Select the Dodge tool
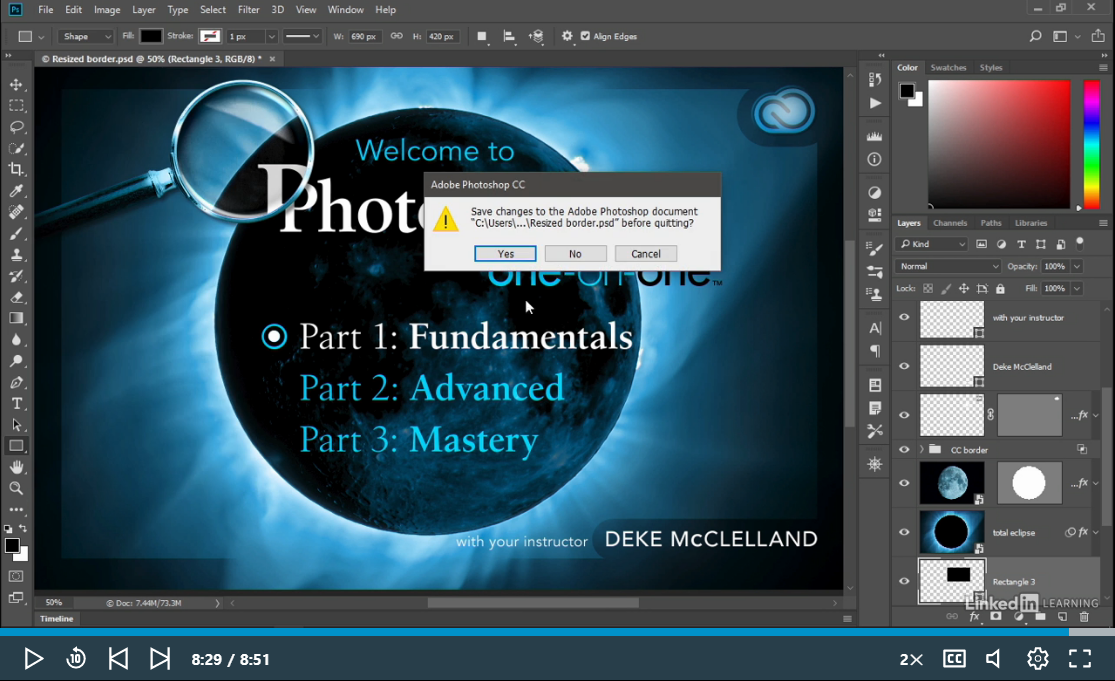1115x681 pixels. pyautogui.click(x=16, y=361)
